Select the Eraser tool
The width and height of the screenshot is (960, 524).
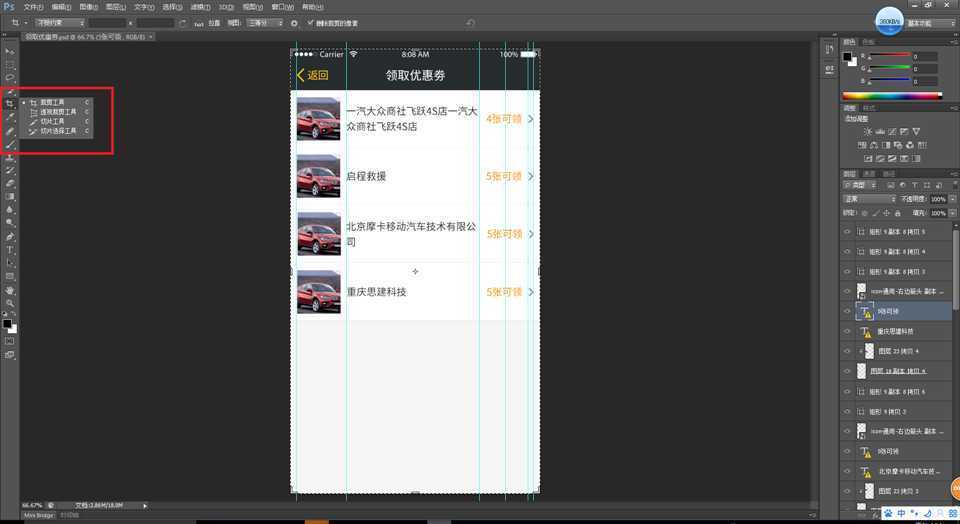9,184
